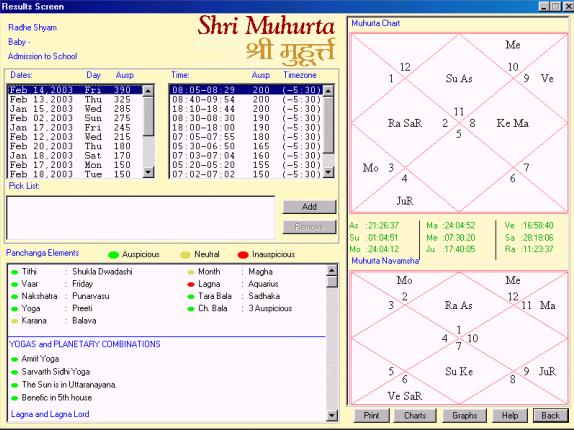Click the green Auspicious legend dot
This screenshot has height=430, width=574.
[113, 255]
